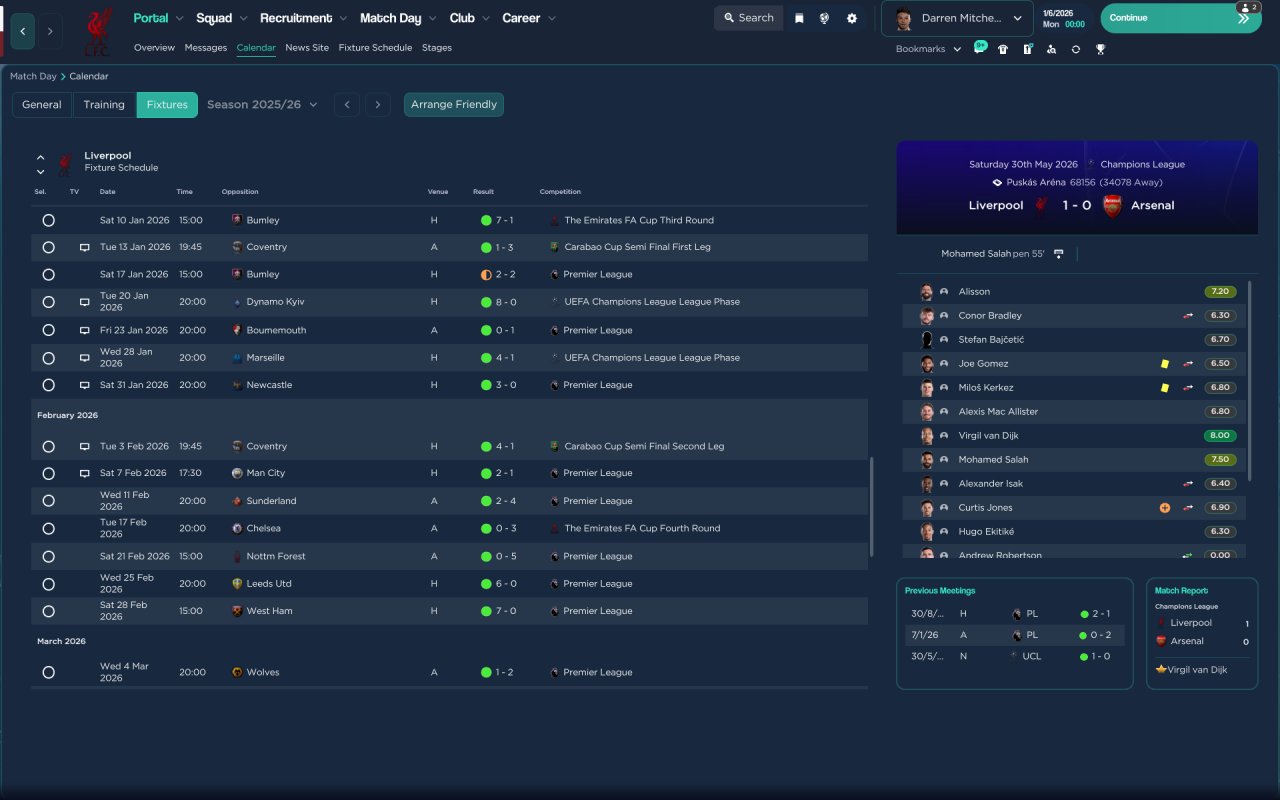This screenshot has height=800, width=1280.
Task: Click the penalty icon beside Mohamed Salah's goal
Action: pos(1059,254)
